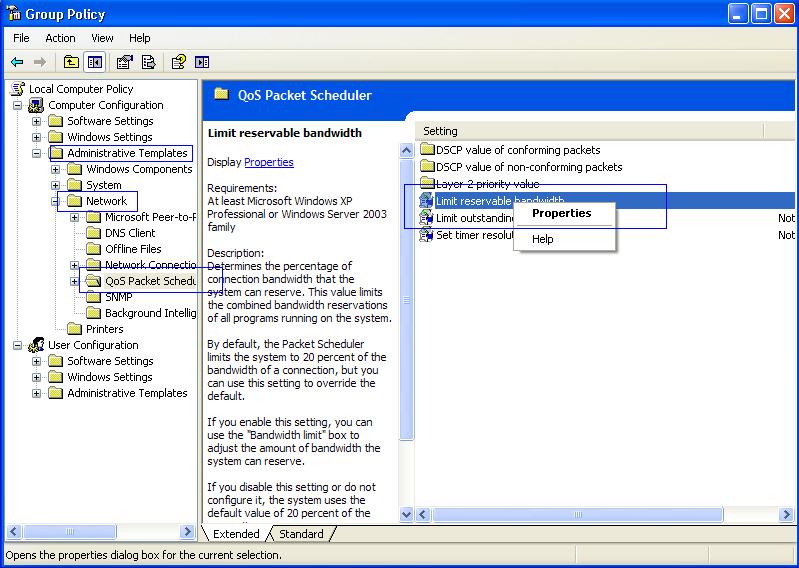
Task: Select Limit reservable bandwidth setting text
Action: pyautogui.click(x=500, y=201)
